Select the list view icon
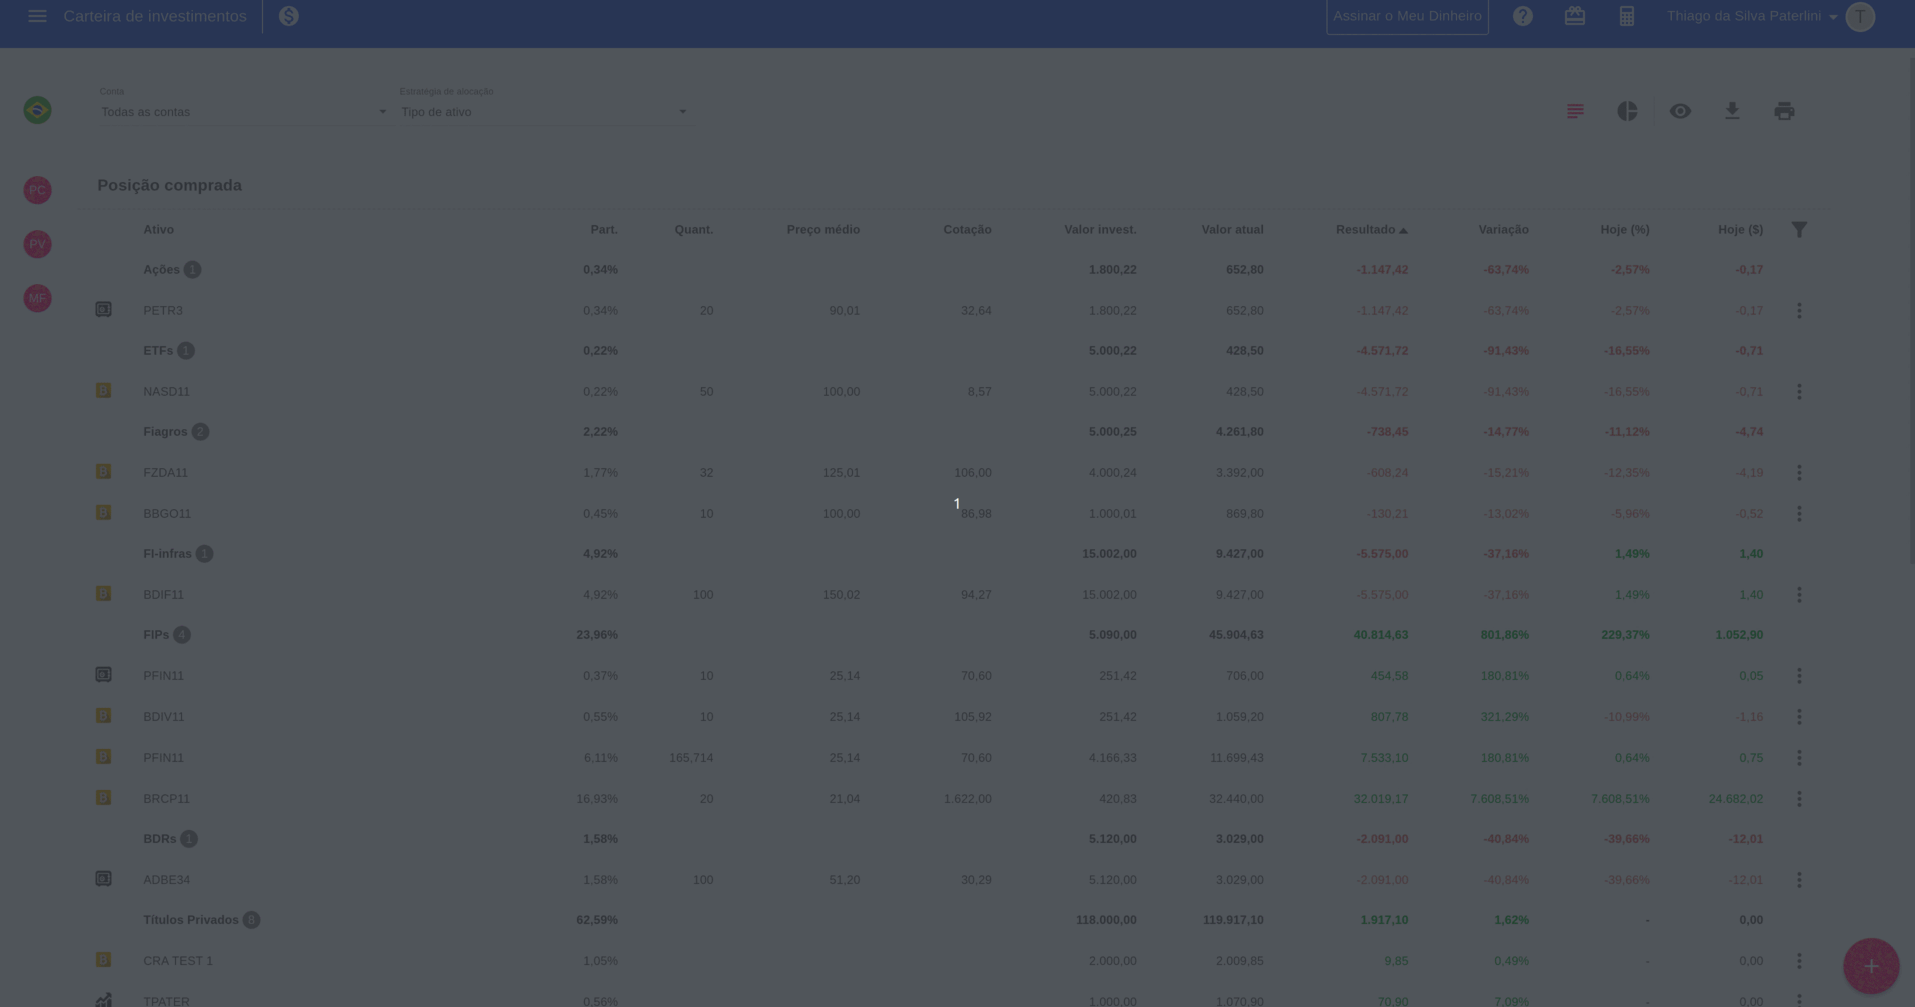 [x=1574, y=111]
